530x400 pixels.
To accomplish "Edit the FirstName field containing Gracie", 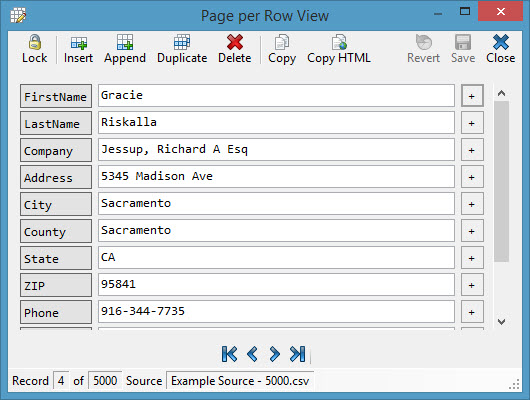I will coord(276,96).
